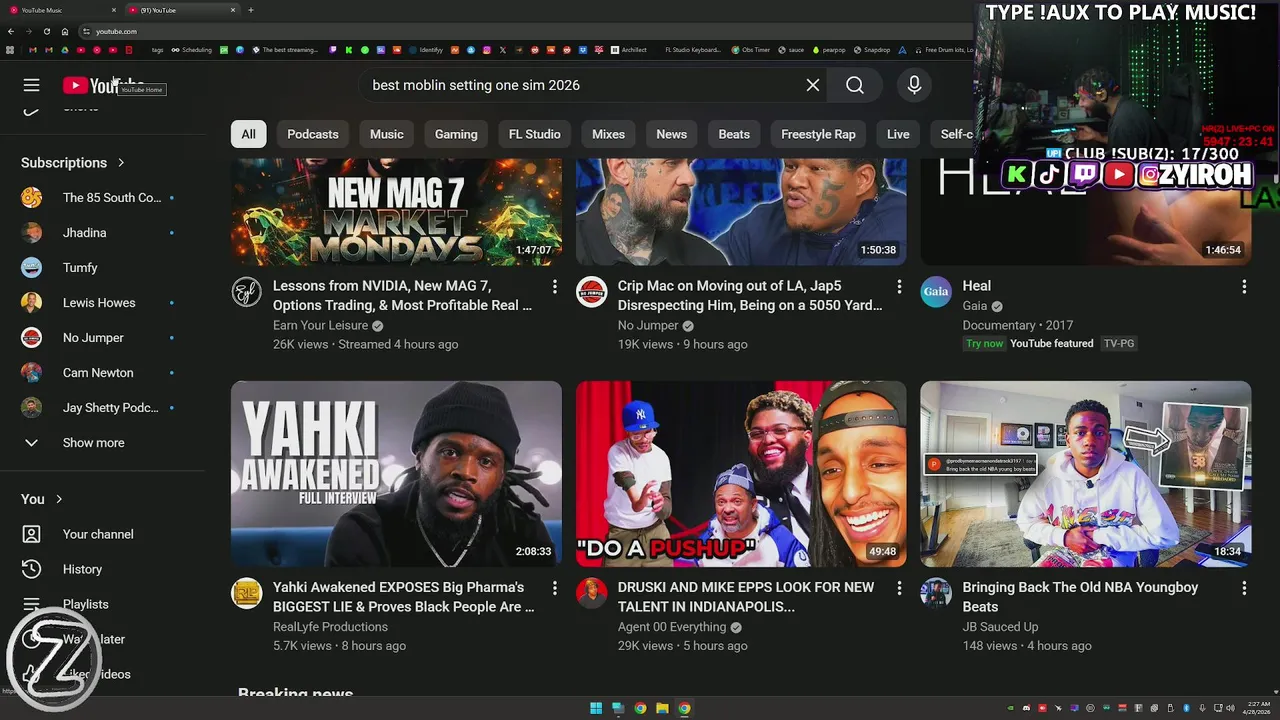Run search with magnifier button
Image resolution: width=1280 pixels, height=720 pixels.
(x=855, y=85)
